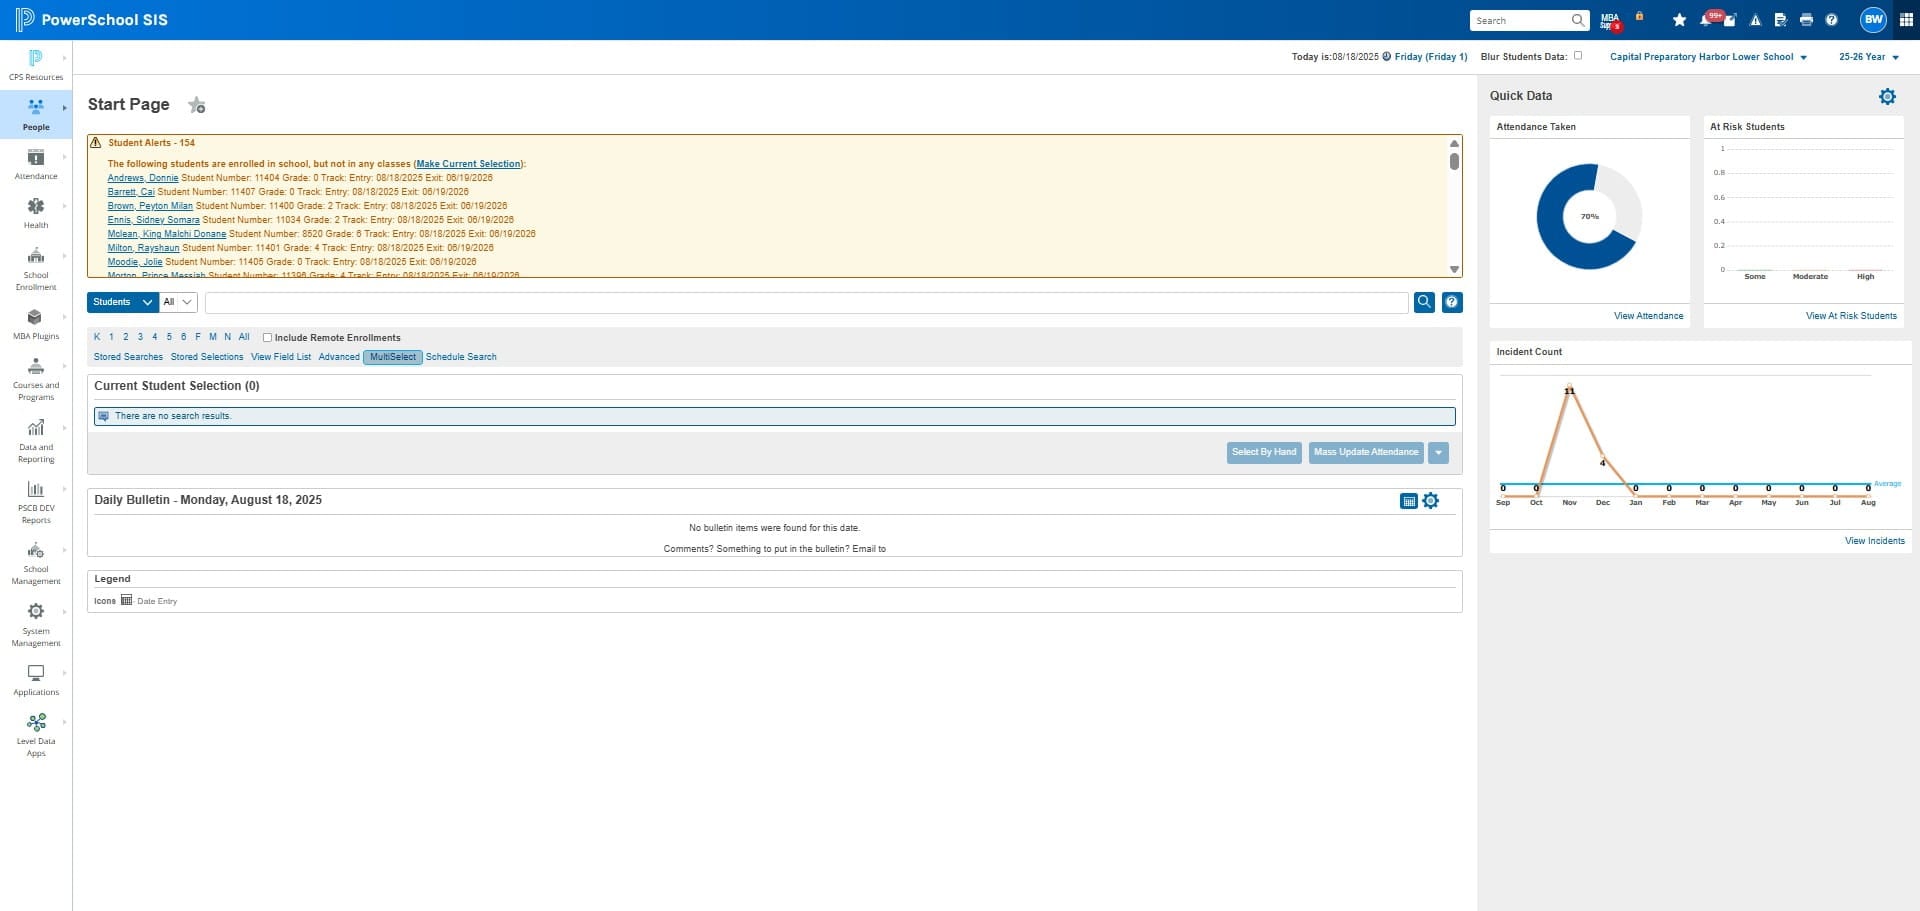Open the favorites star in header

pyautogui.click(x=1679, y=20)
